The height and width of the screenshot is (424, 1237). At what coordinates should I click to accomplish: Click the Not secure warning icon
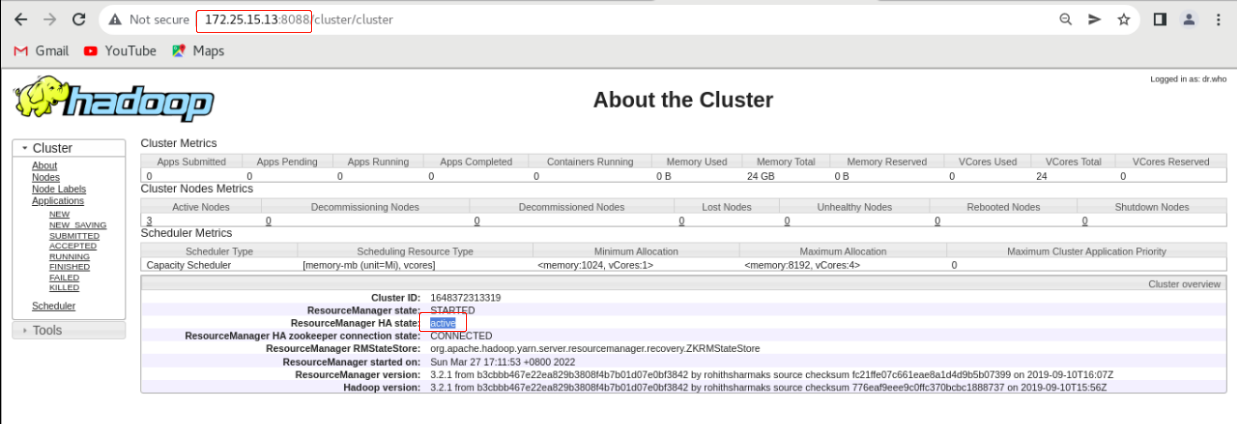[116, 19]
